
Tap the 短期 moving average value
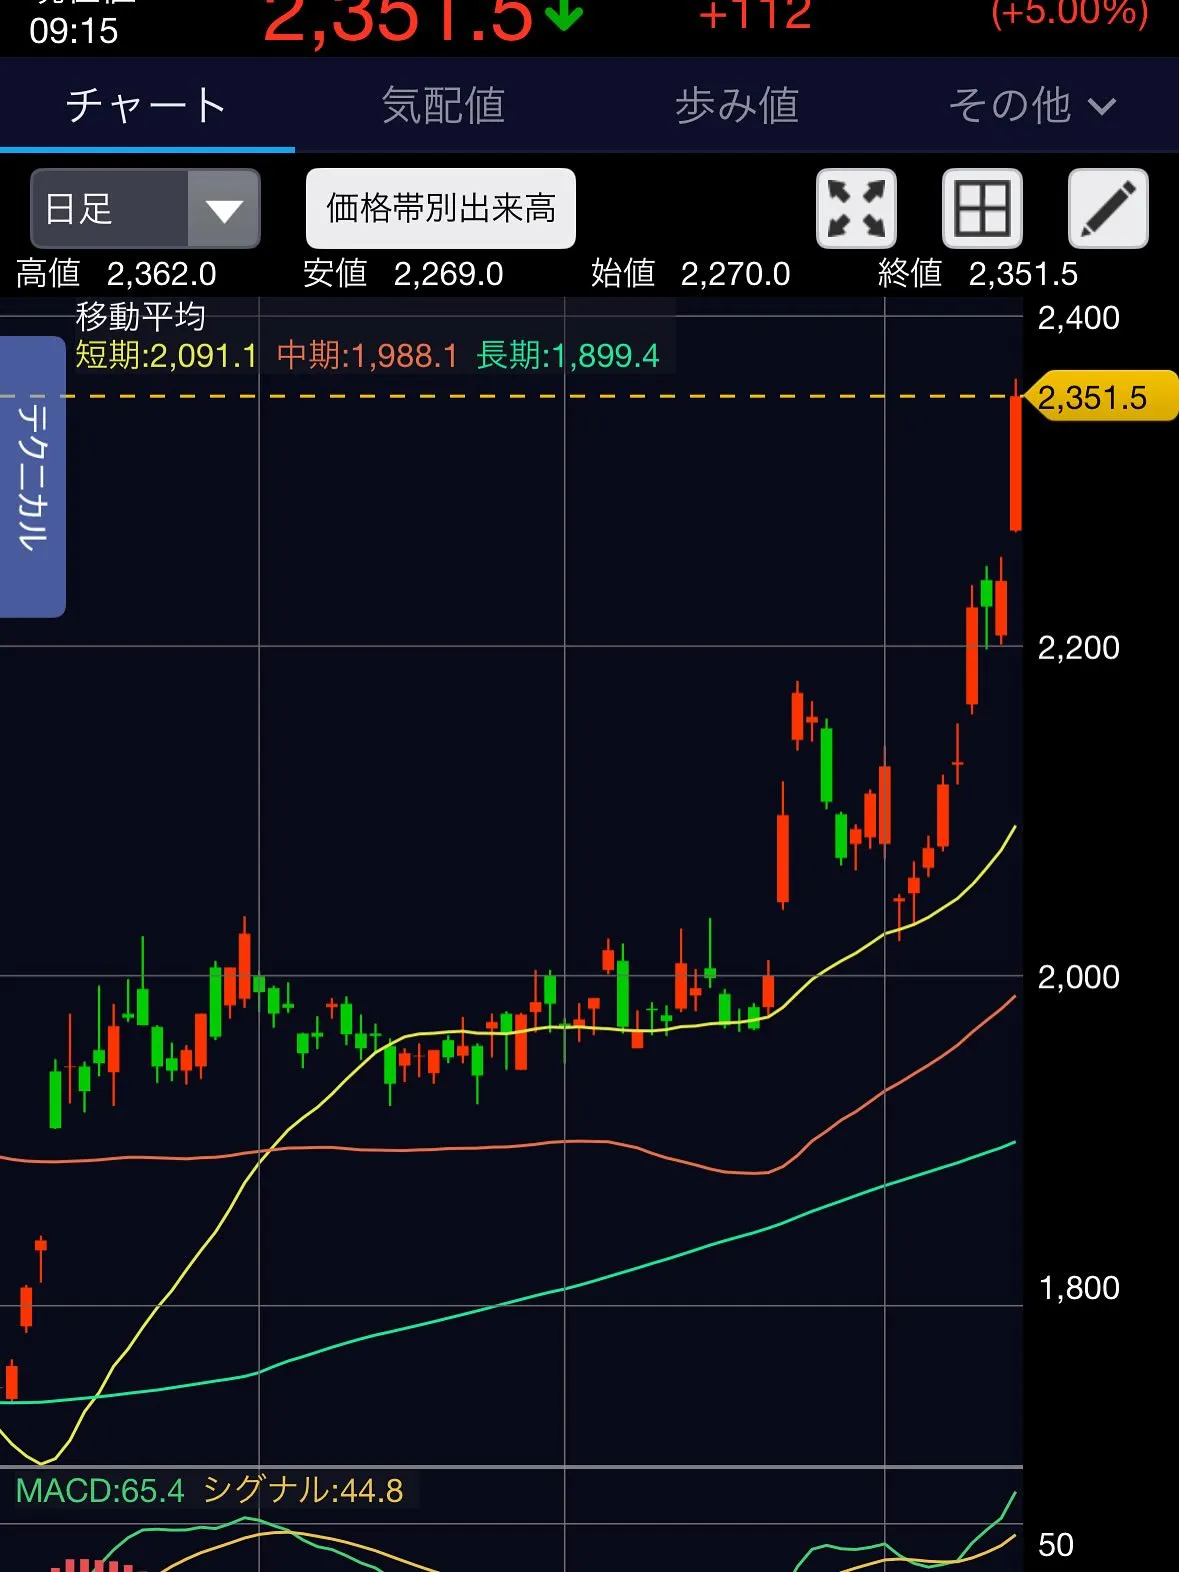click(166, 356)
